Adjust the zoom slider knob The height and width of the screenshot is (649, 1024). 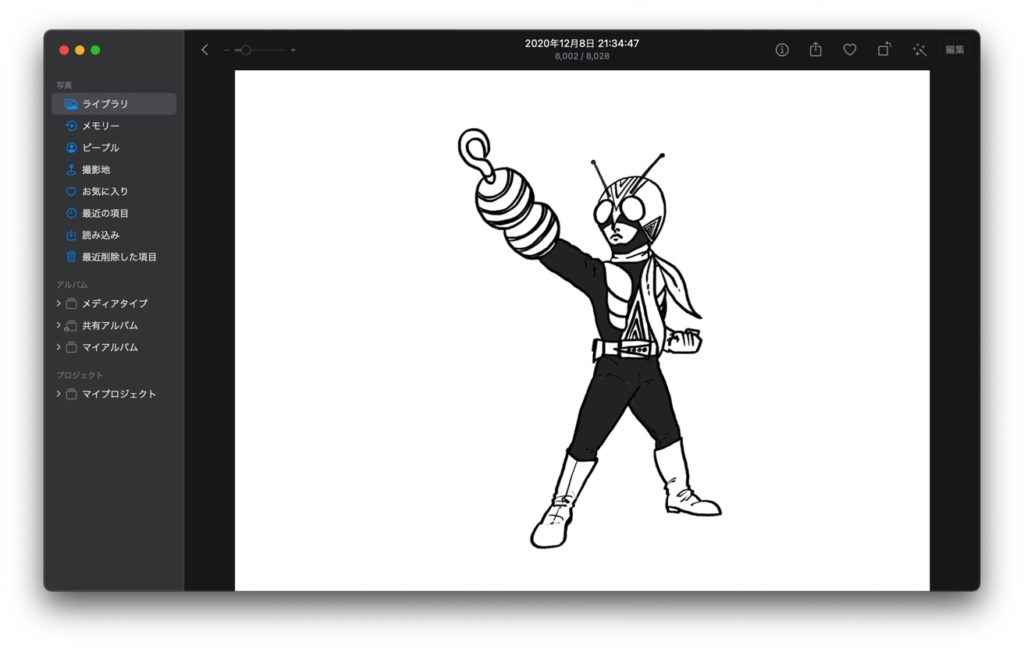tap(246, 50)
